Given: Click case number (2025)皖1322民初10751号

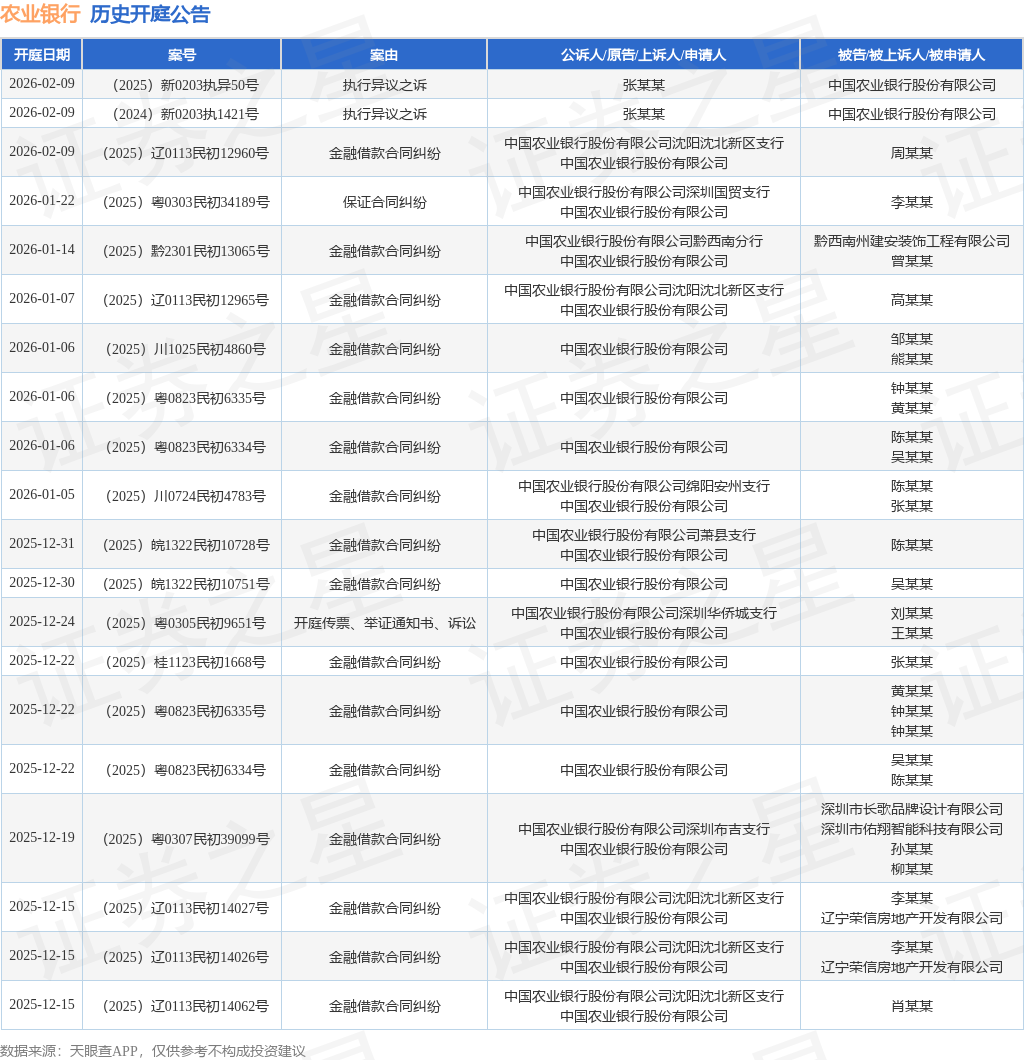Looking at the screenshot, I should pyautogui.click(x=182, y=584).
